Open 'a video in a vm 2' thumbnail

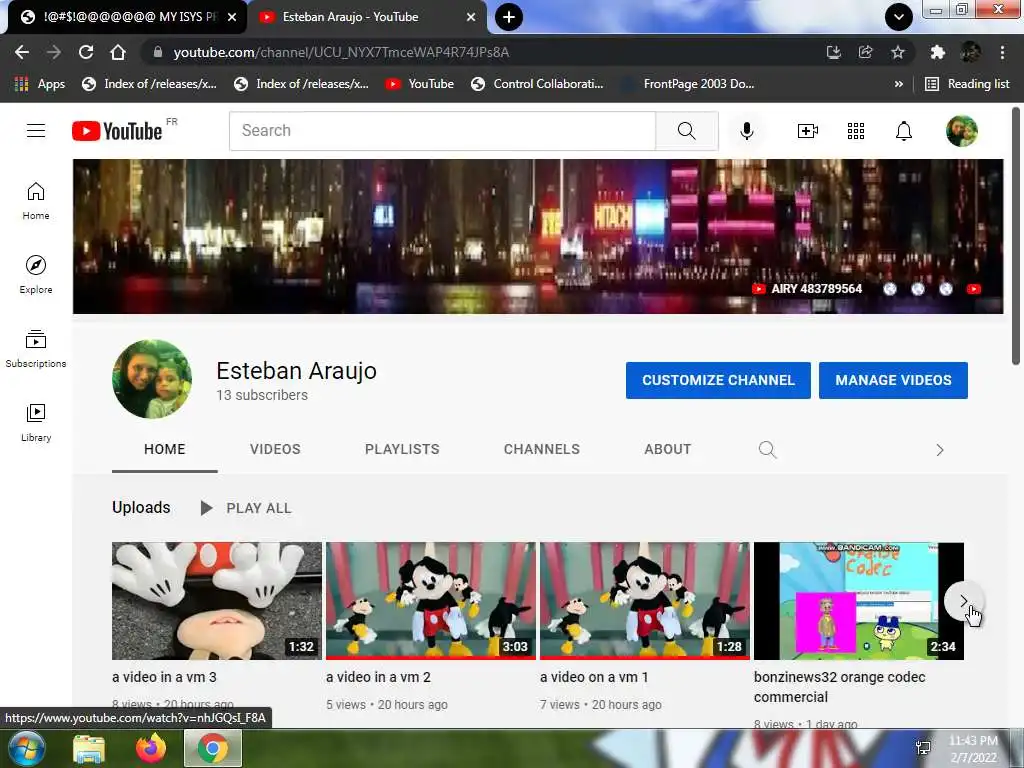(431, 601)
